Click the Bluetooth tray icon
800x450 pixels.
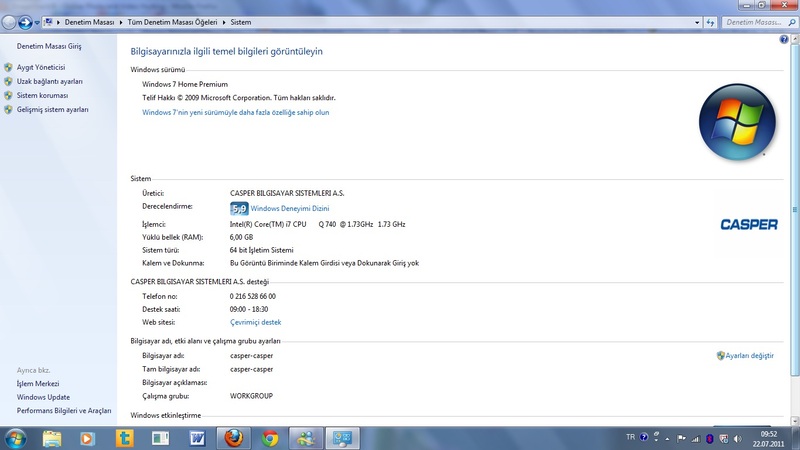[x=710, y=438]
